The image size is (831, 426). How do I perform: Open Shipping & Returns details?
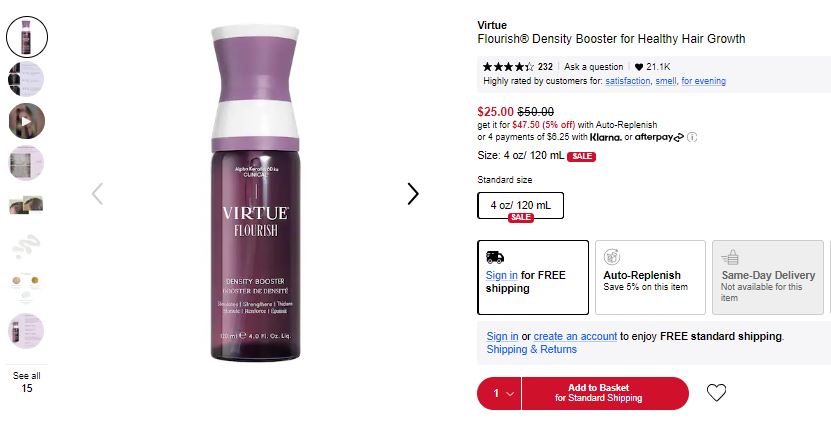tap(532, 350)
